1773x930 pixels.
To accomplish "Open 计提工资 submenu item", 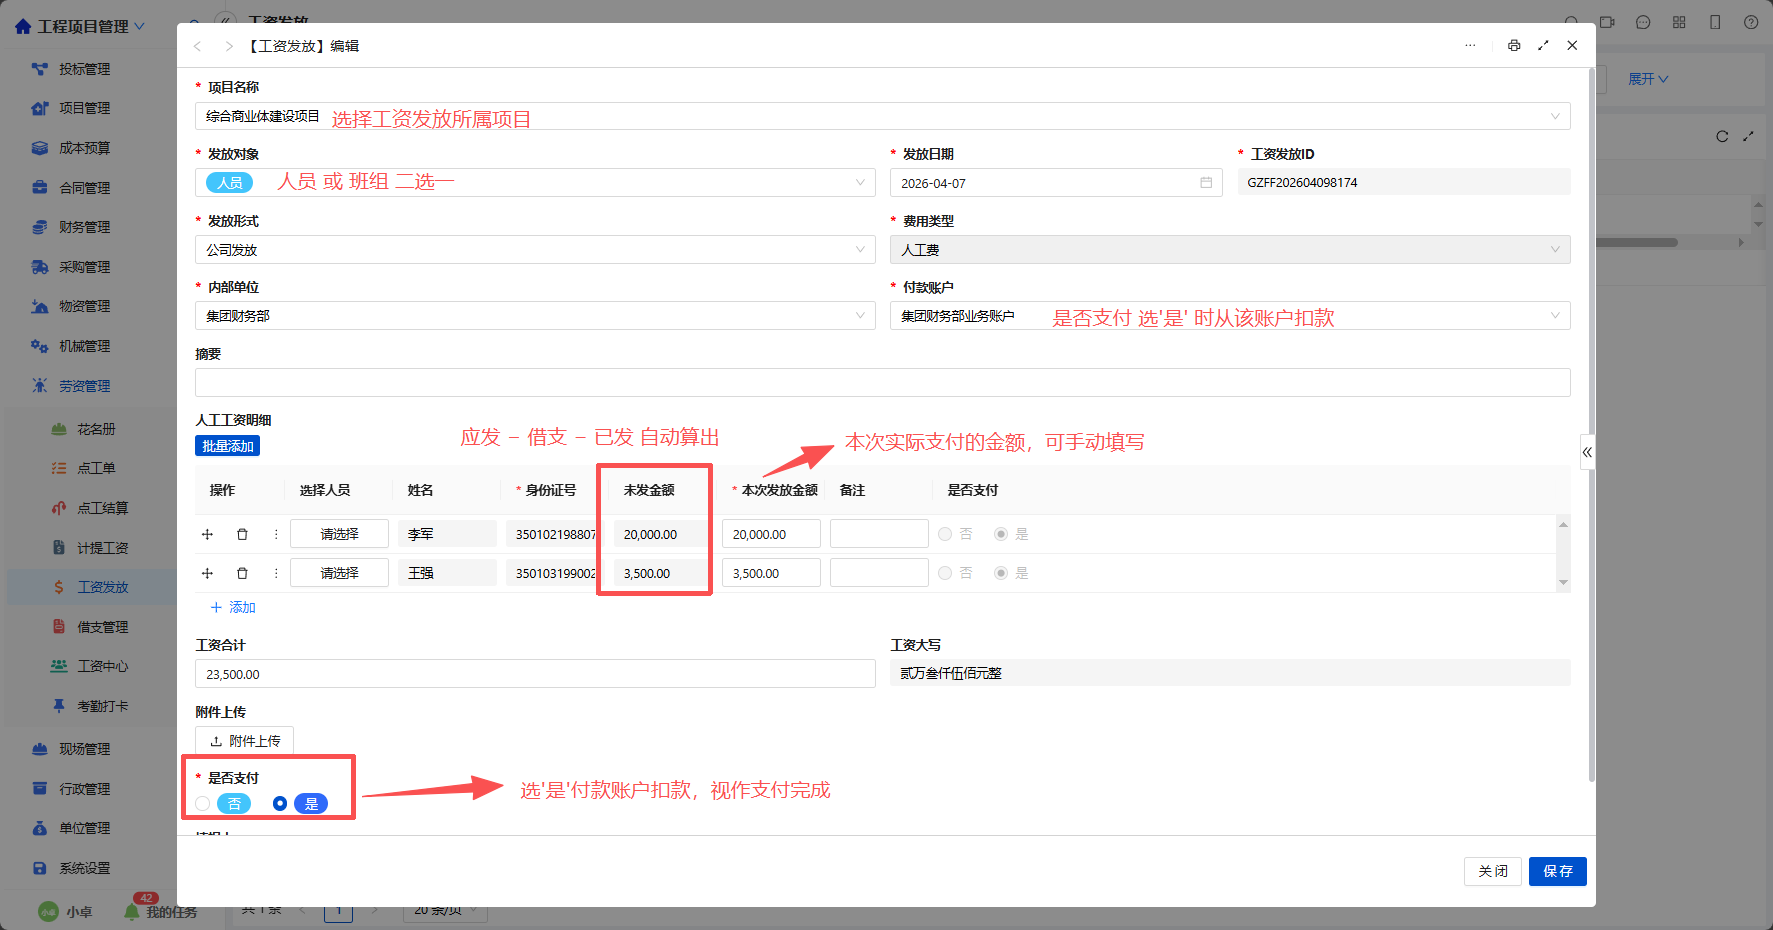I will (102, 548).
